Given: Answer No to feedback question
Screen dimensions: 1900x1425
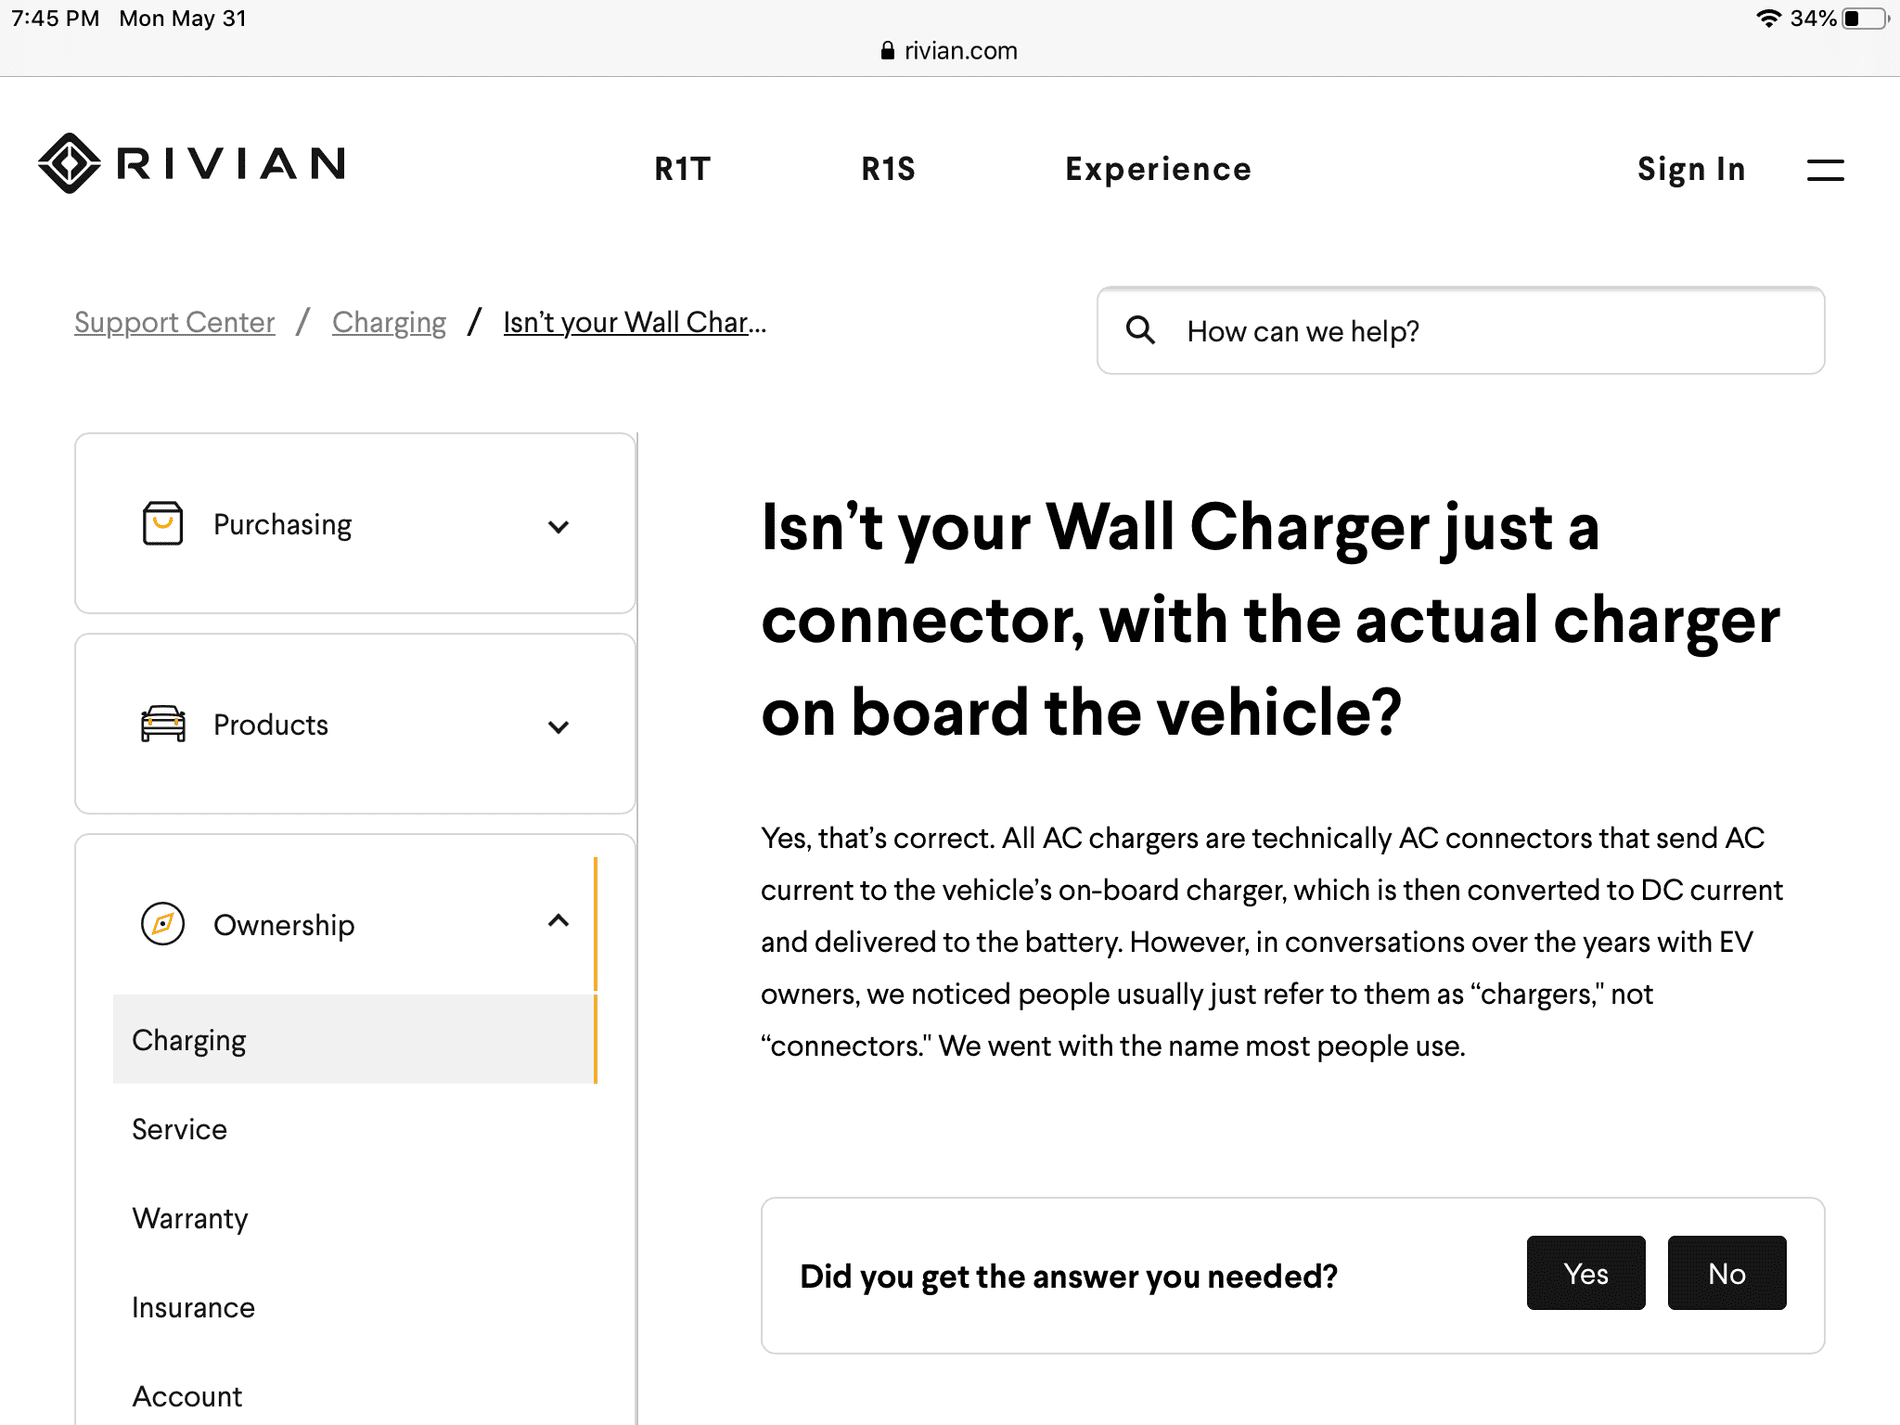Looking at the screenshot, I should 1727,1273.
